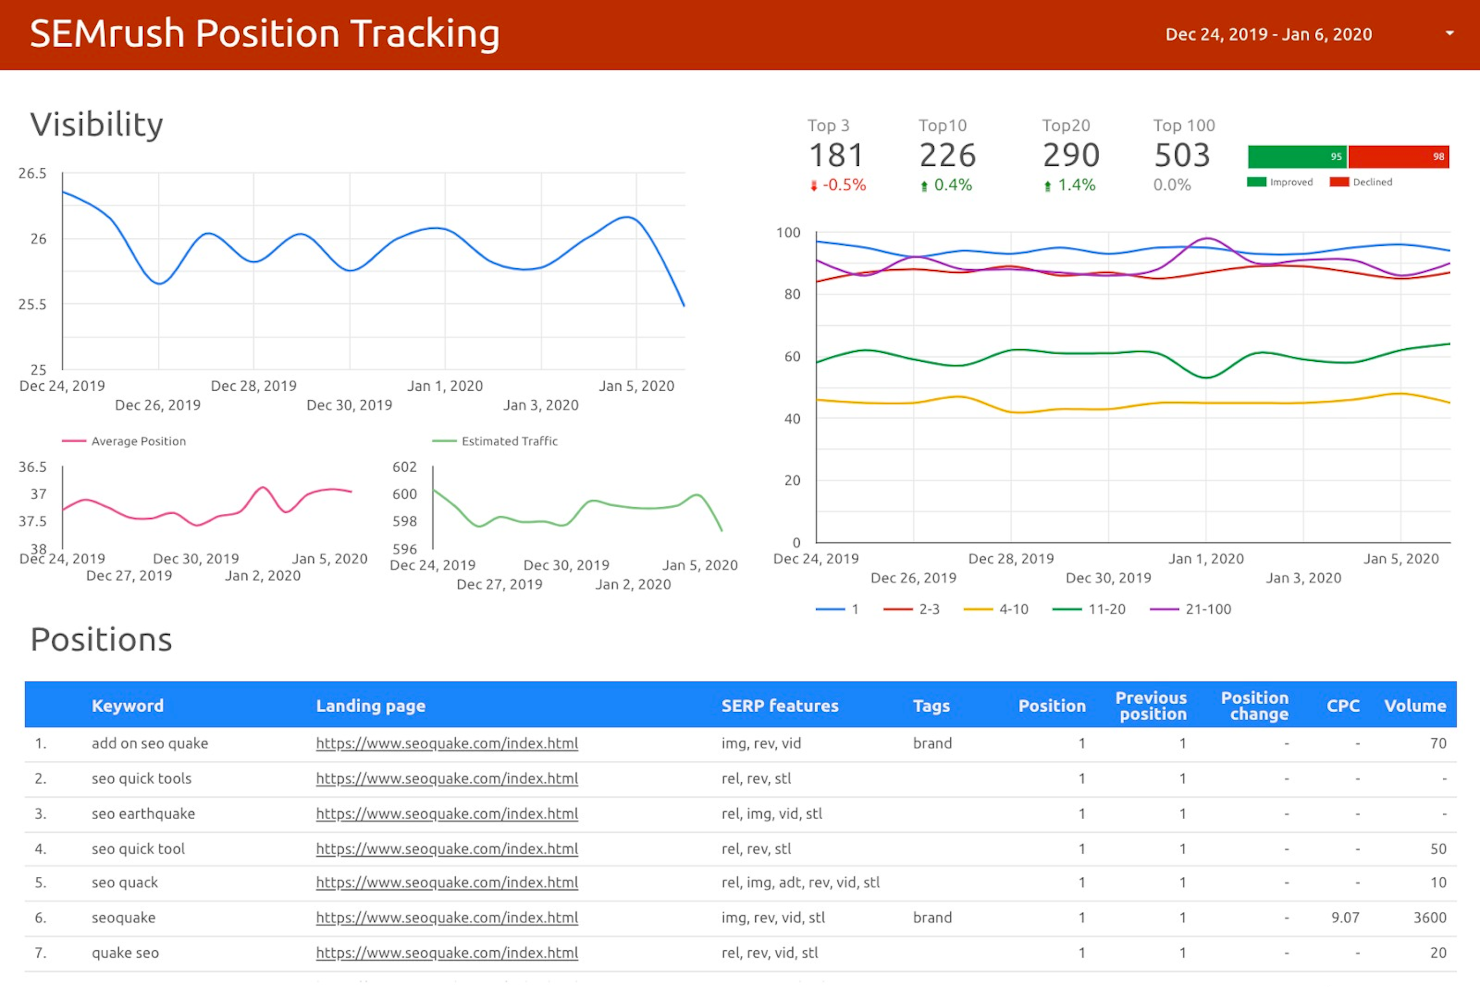Open landing page link for 'seo quack'
The image size is (1480, 987).
pos(447,883)
